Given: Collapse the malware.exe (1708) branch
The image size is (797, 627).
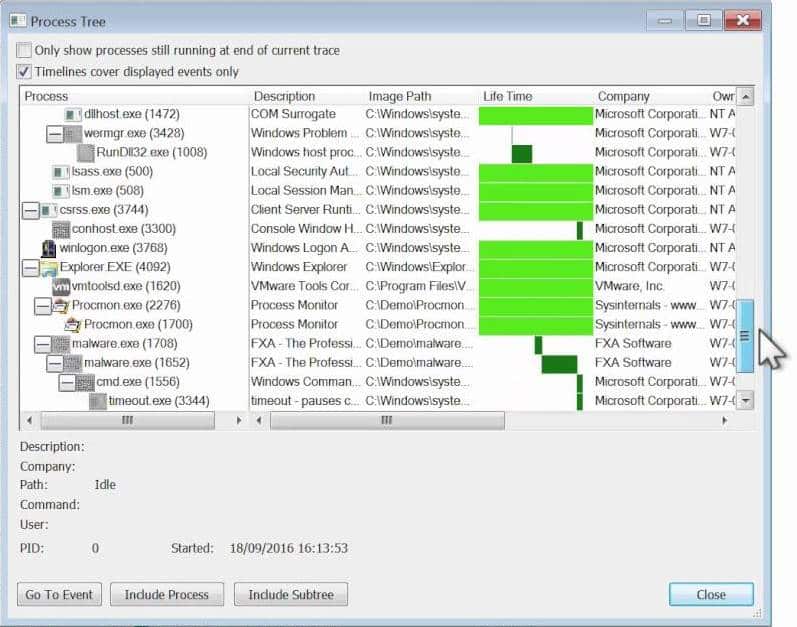Looking at the screenshot, I should (x=42, y=343).
